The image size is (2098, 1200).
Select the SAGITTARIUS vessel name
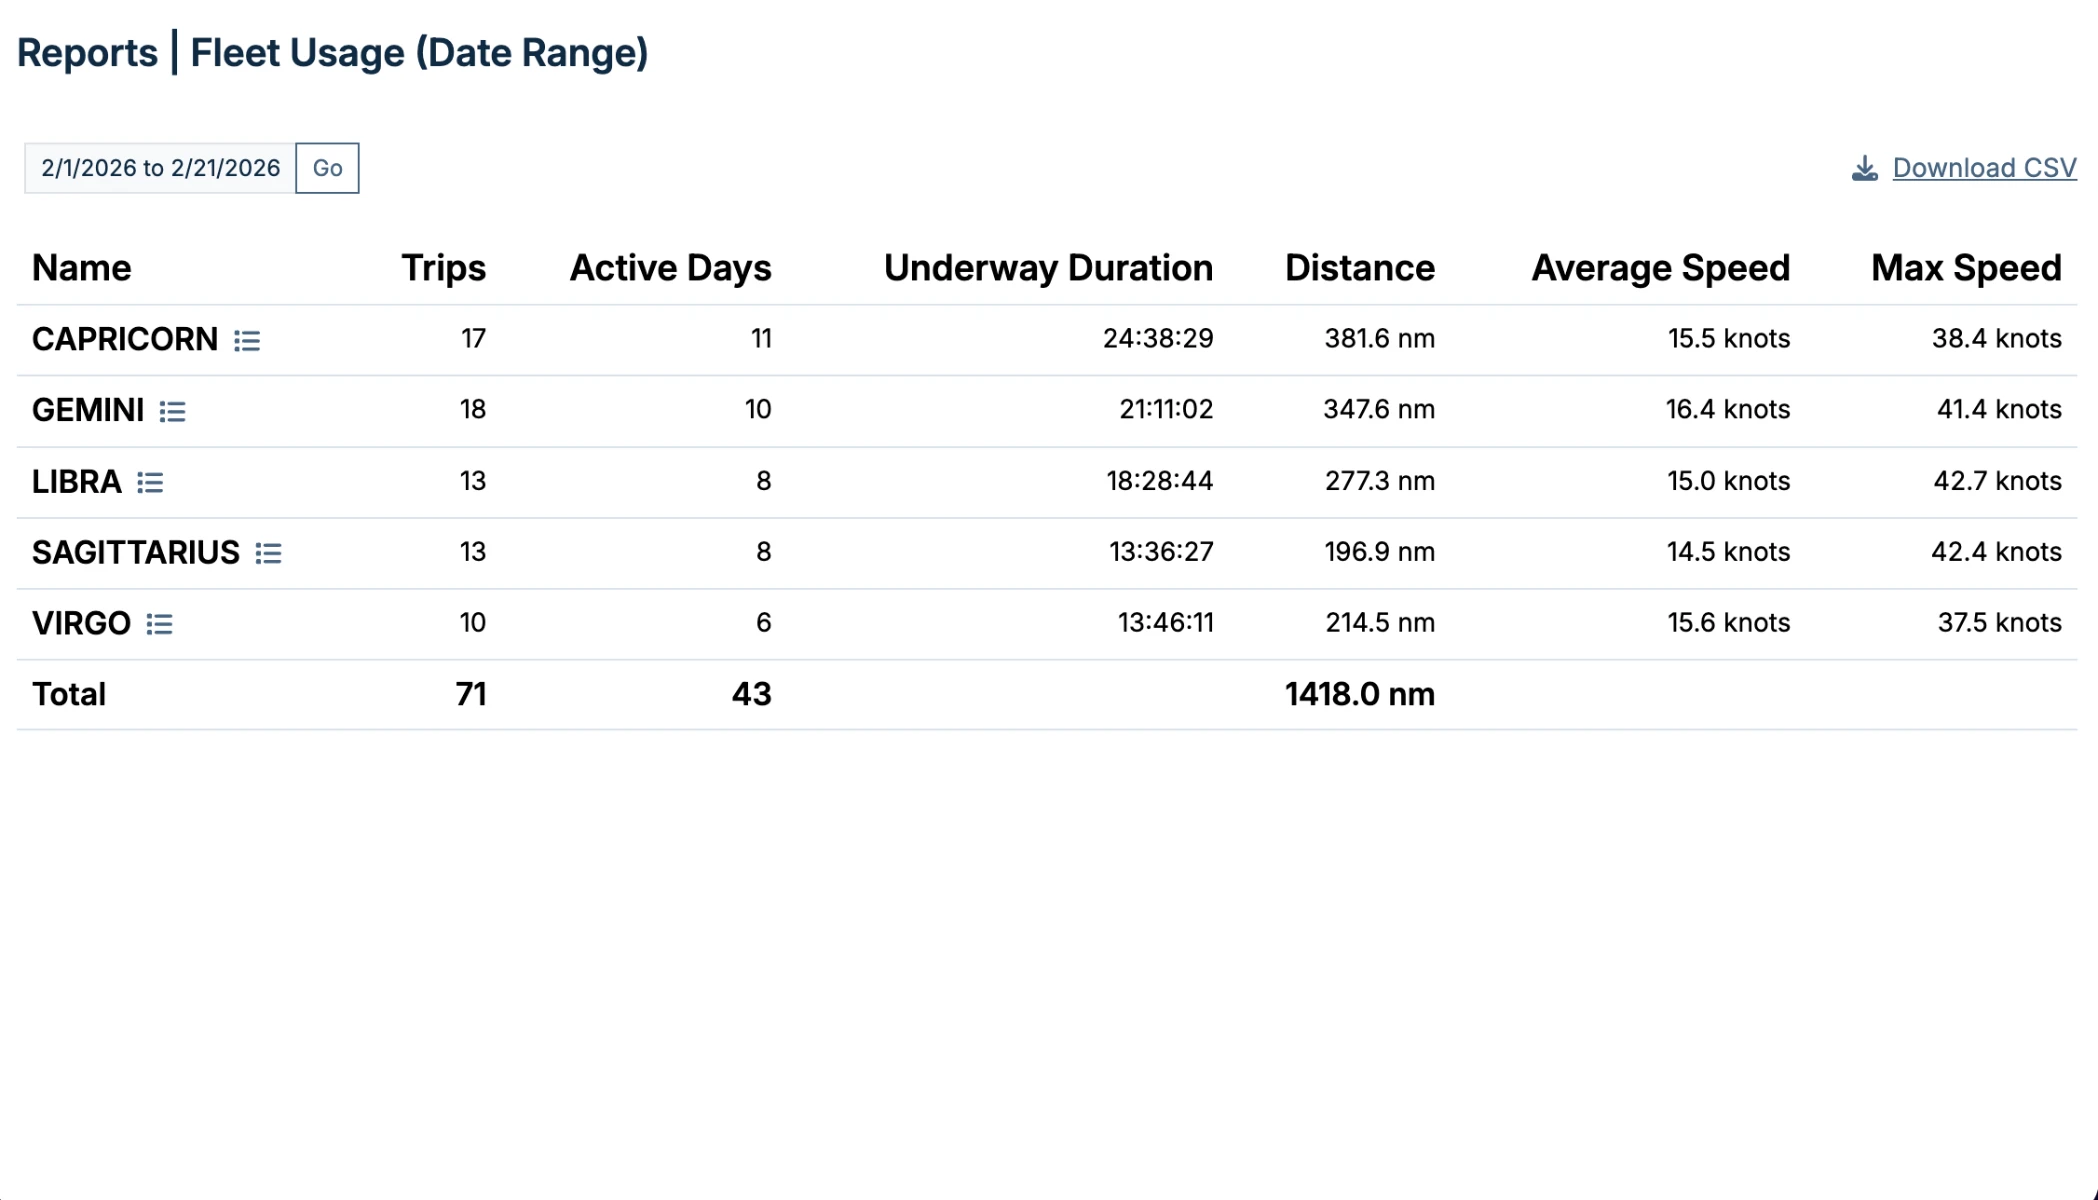tap(136, 552)
